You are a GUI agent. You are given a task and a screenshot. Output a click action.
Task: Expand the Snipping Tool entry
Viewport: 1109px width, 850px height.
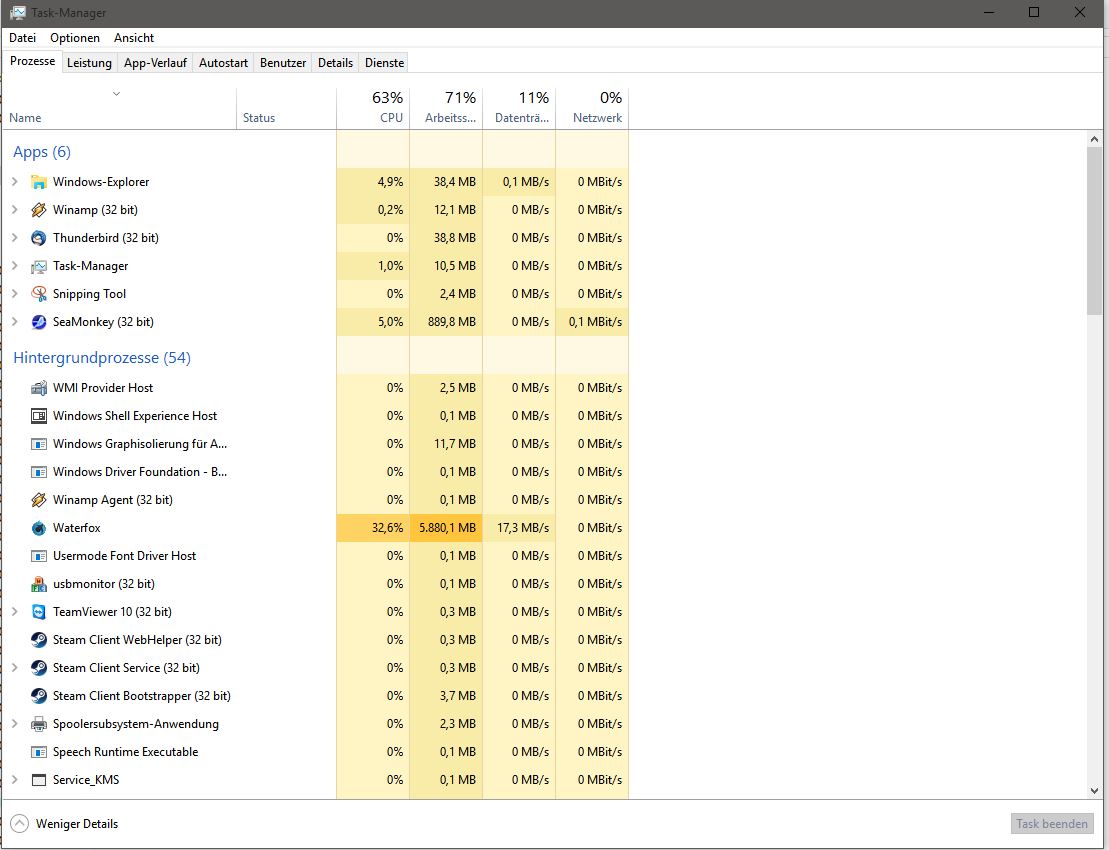(14, 293)
